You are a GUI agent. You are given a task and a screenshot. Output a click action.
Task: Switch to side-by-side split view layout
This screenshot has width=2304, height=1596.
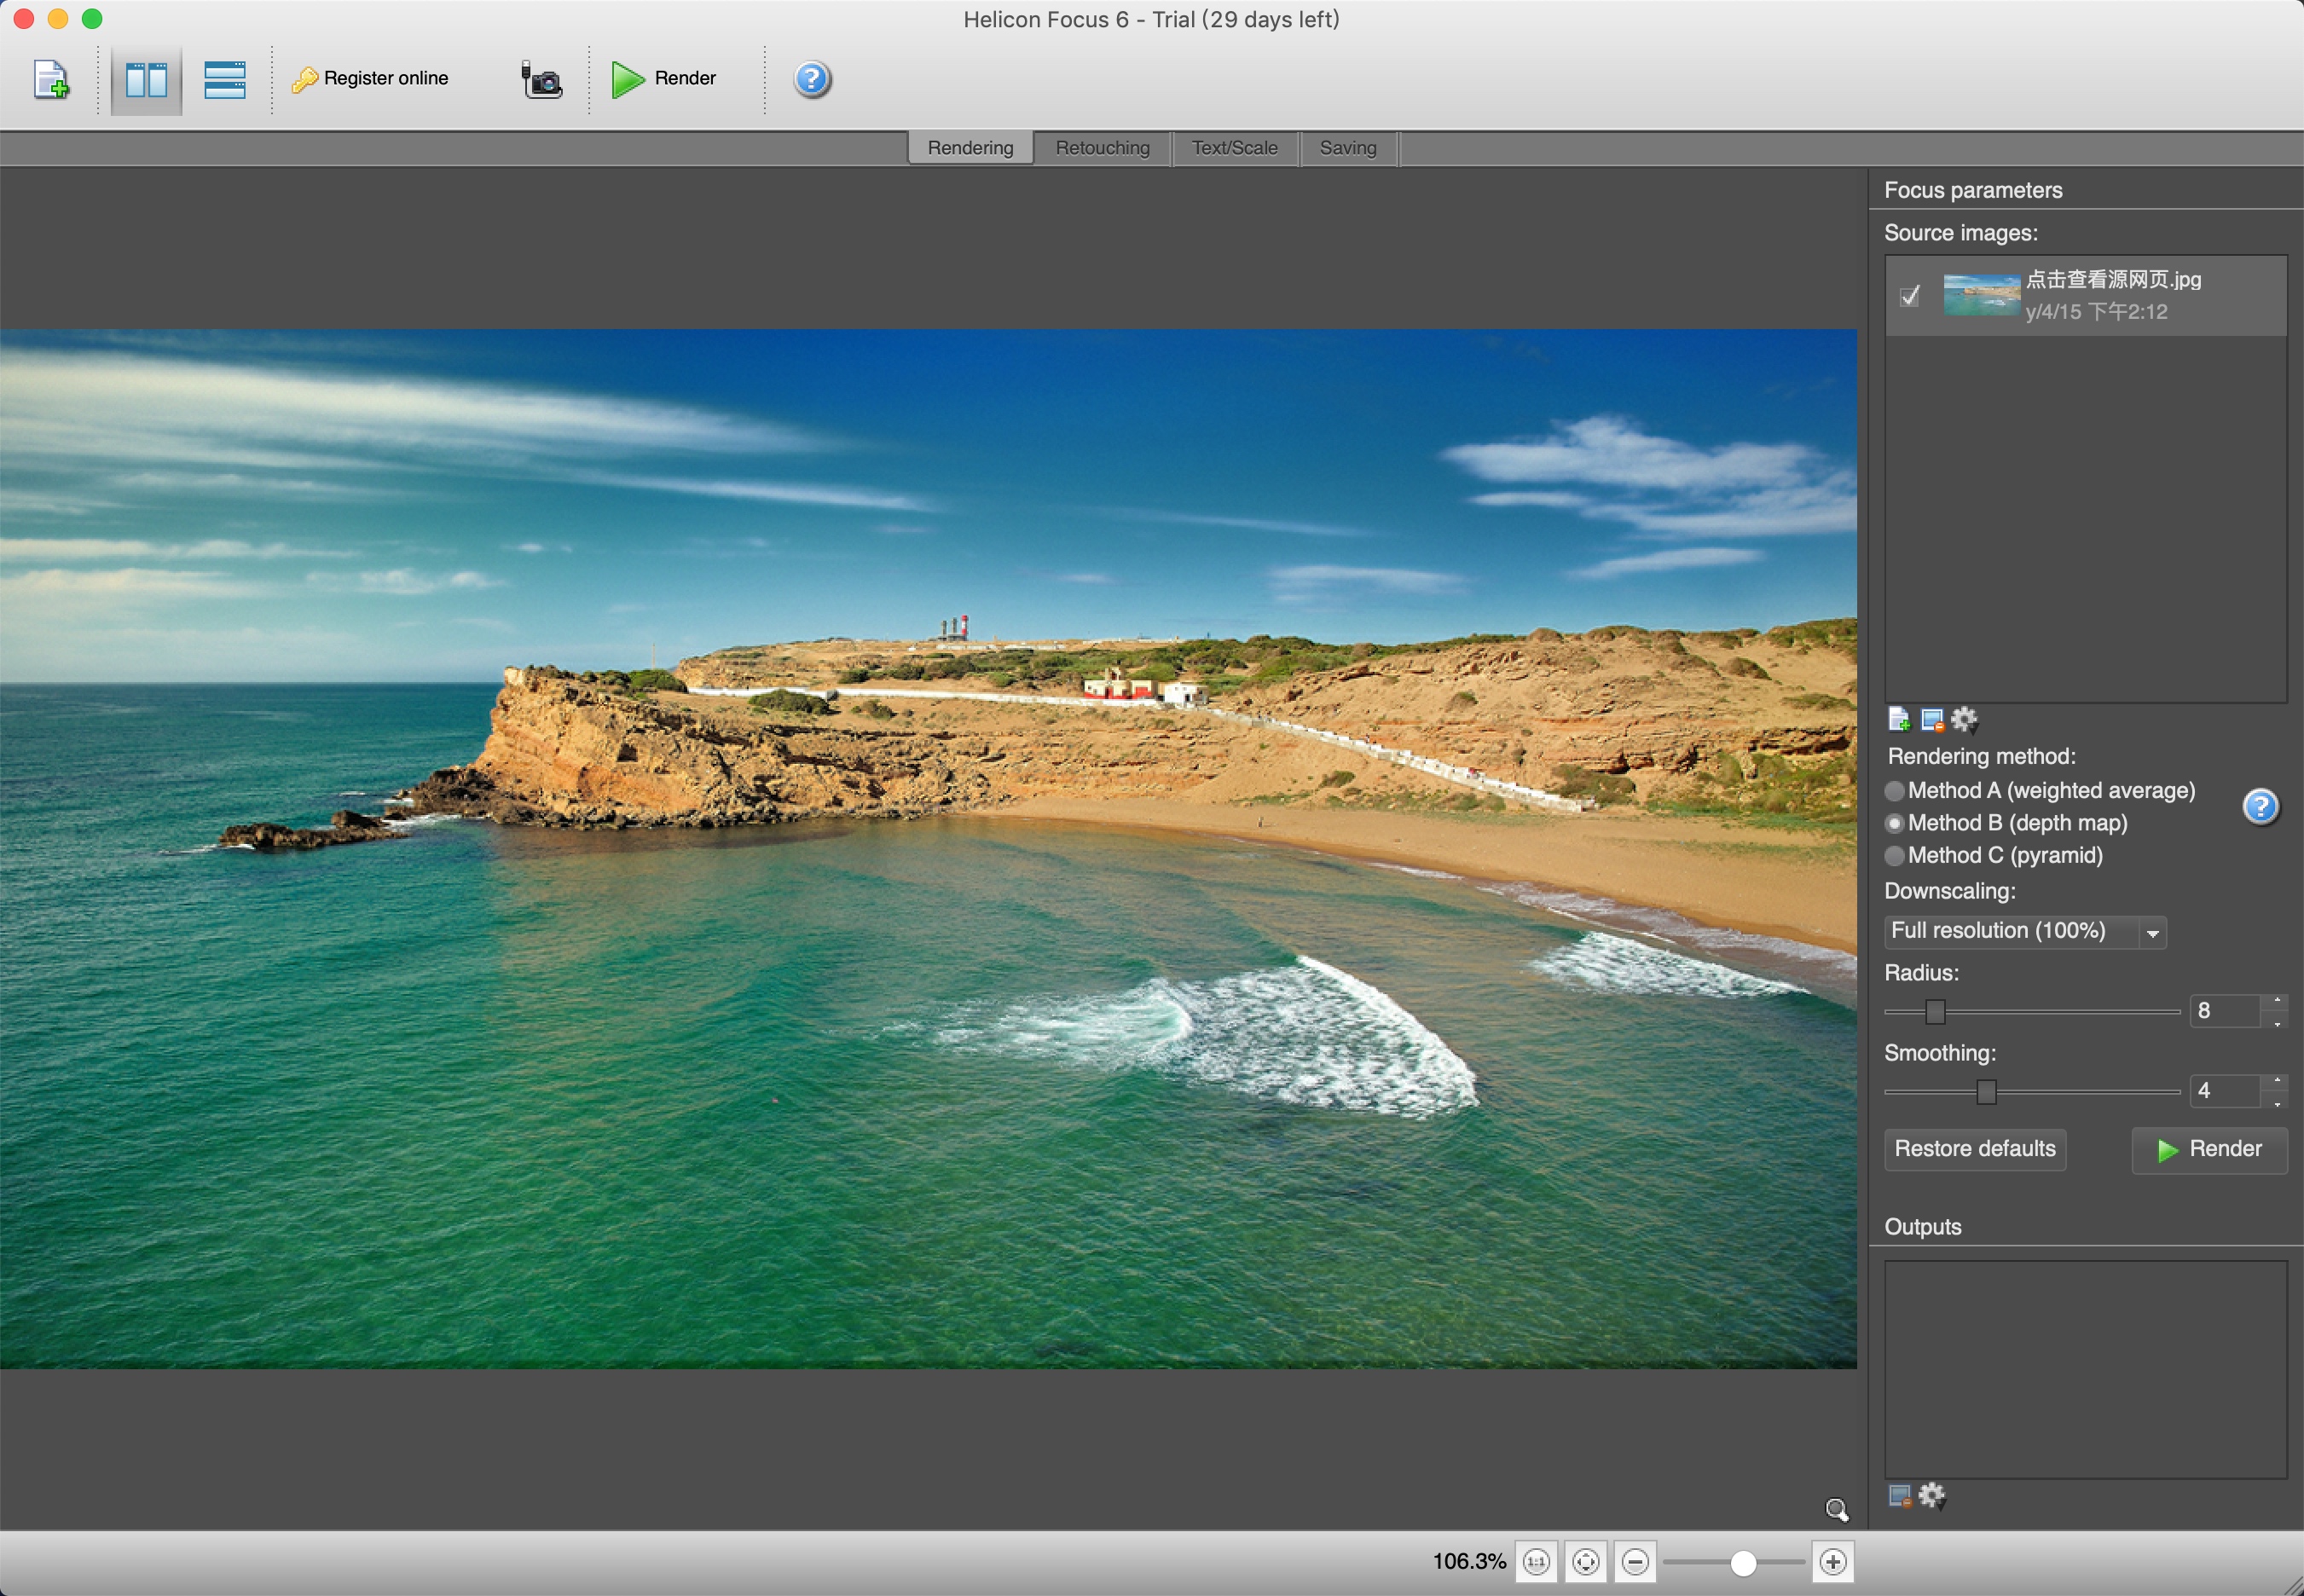[x=146, y=79]
